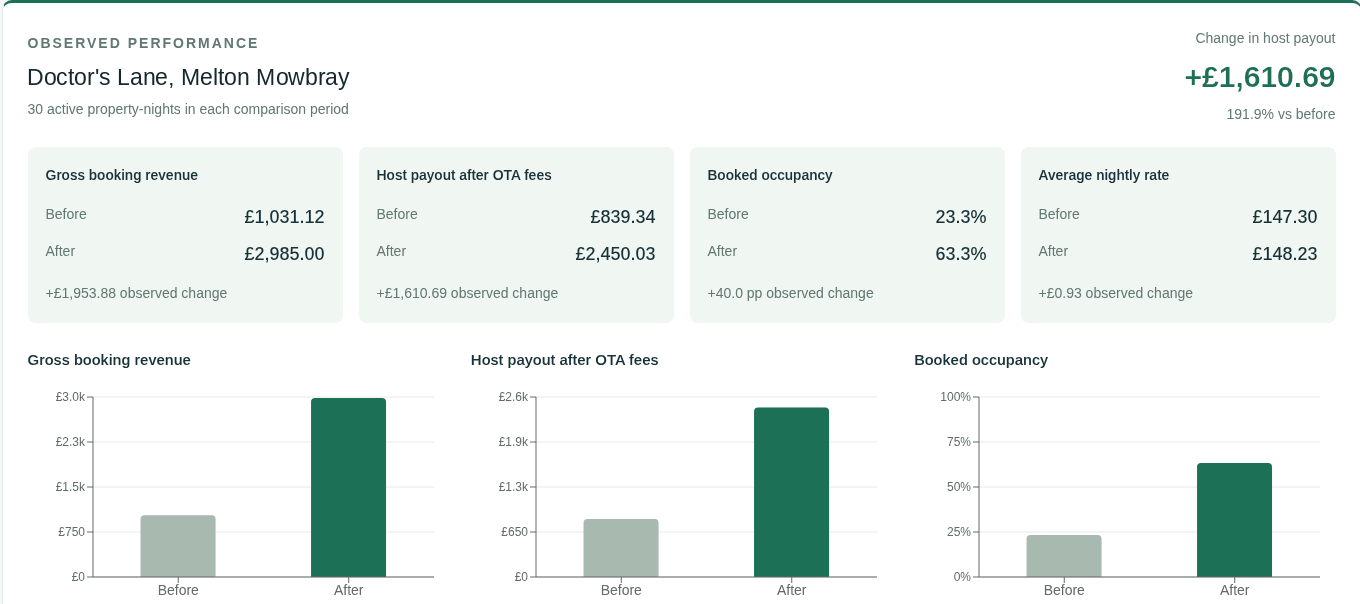Select the large green +£1,610.69 headline figure
The width and height of the screenshot is (1360, 604).
pyautogui.click(x=1260, y=77)
